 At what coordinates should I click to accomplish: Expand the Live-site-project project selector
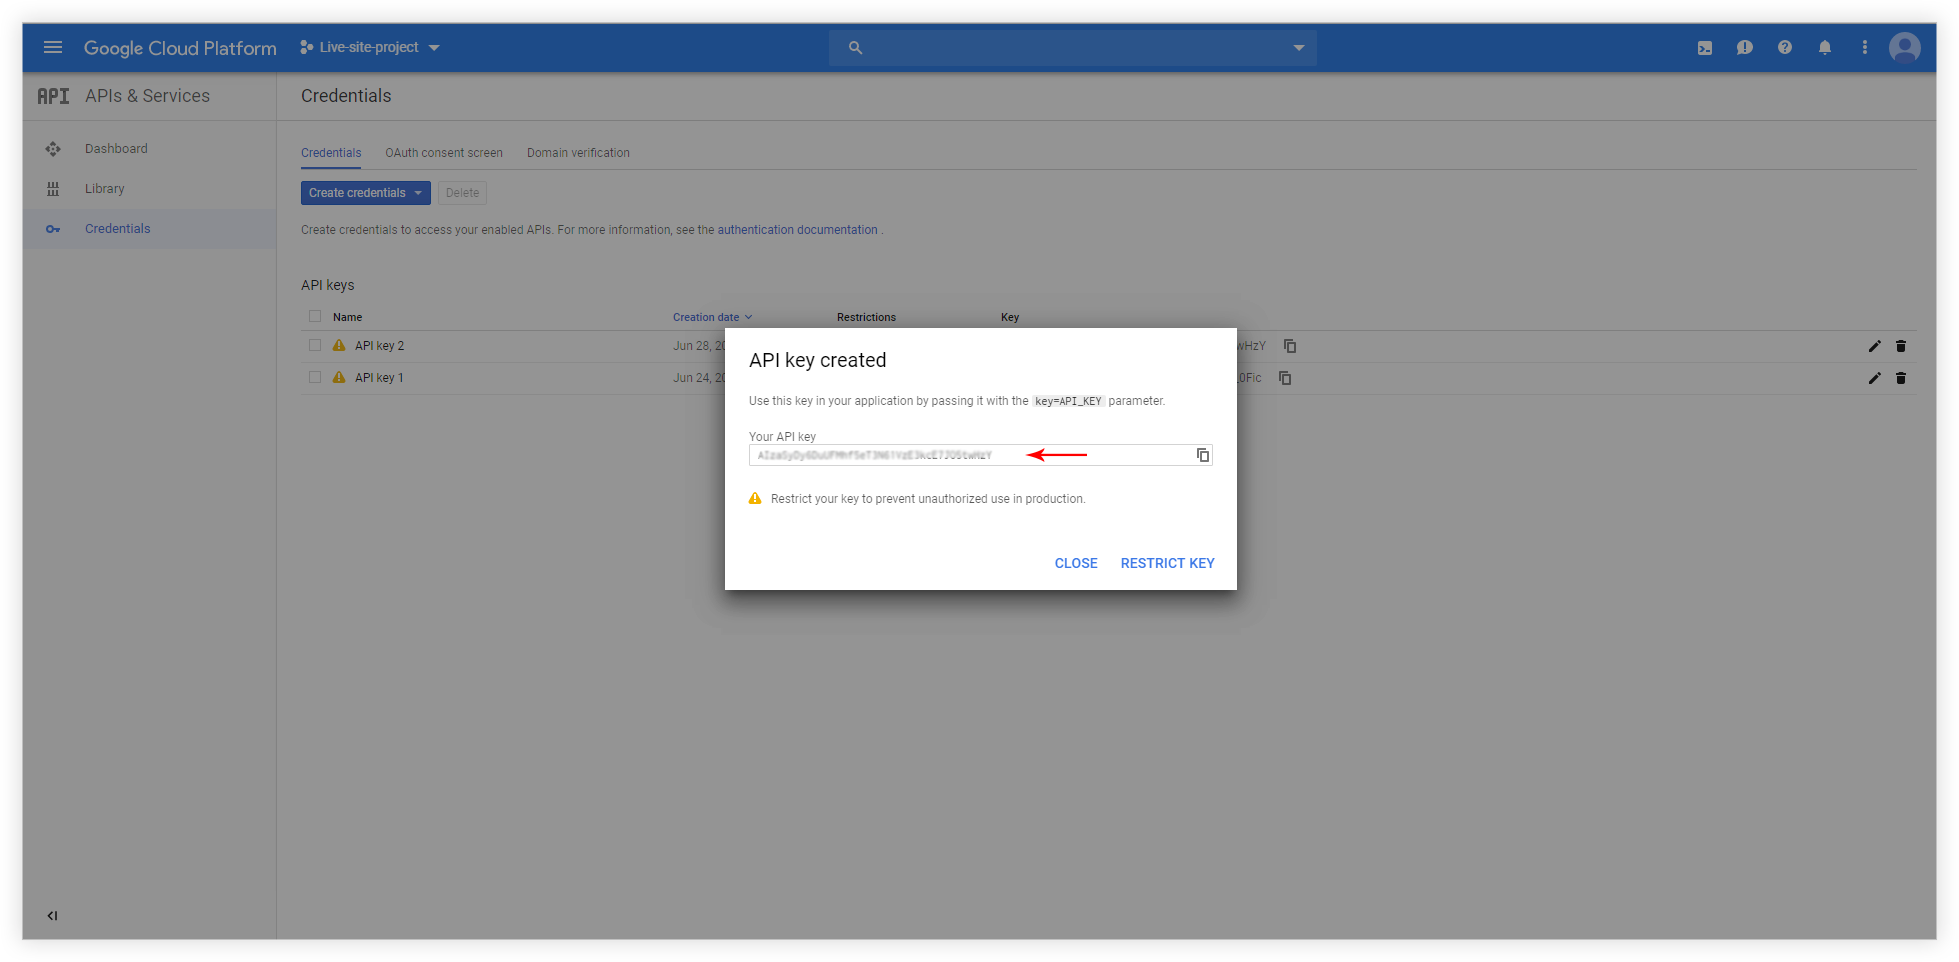[370, 48]
